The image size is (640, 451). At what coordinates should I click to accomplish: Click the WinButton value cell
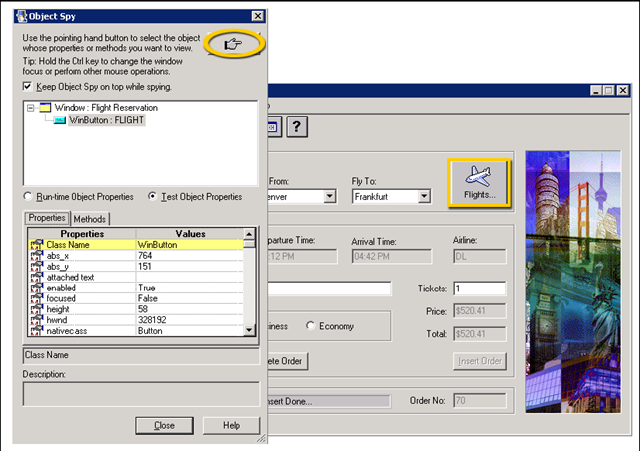(190, 244)
